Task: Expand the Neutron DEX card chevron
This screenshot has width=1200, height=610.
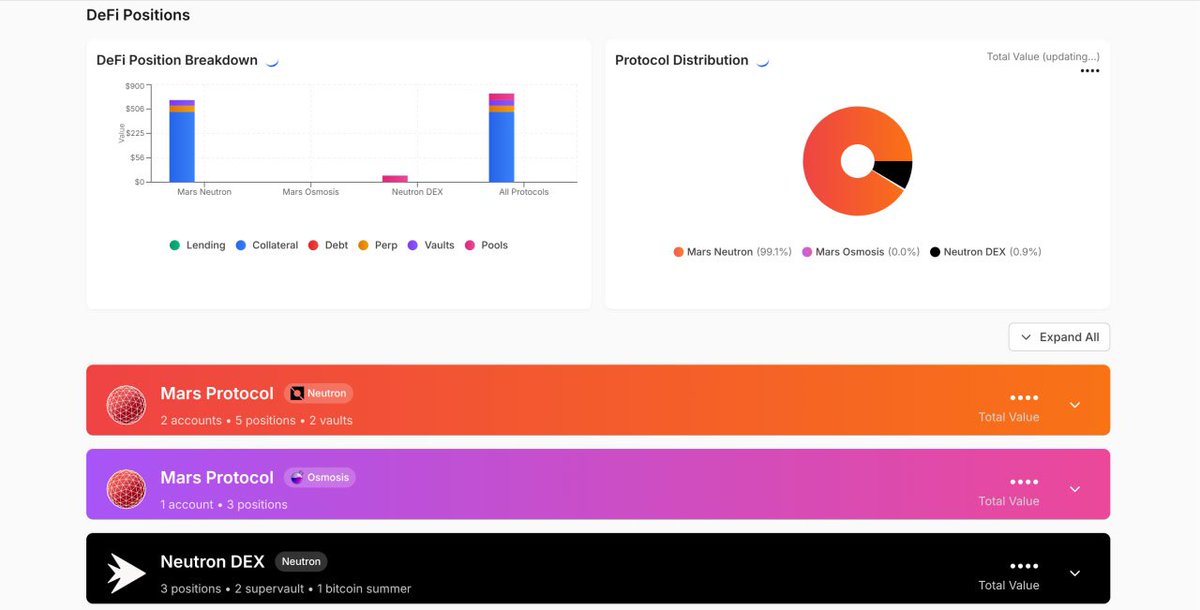Action: coord(1075,573)
